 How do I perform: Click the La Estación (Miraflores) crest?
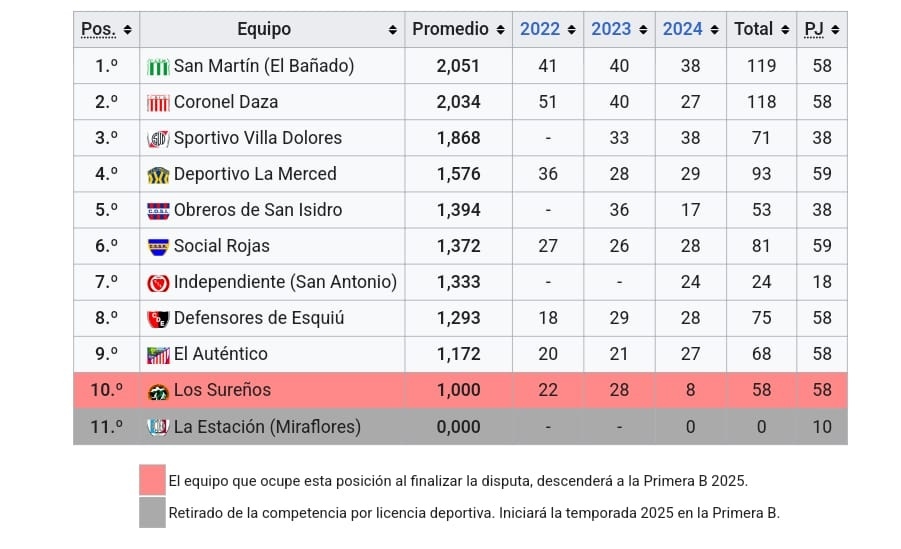(x=158, y=427)
